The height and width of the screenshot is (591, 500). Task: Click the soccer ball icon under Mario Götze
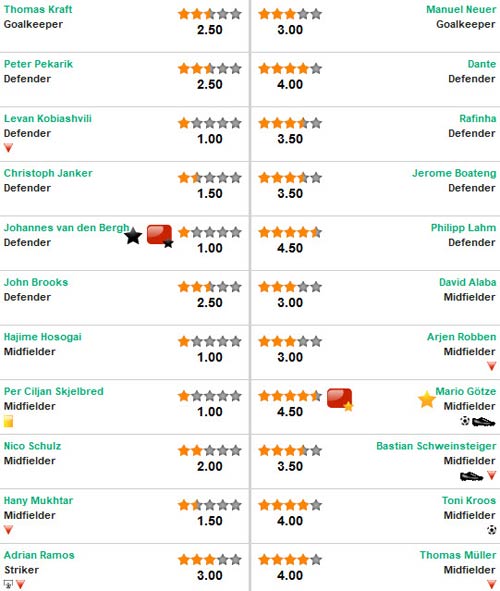[x=465, y=421]
